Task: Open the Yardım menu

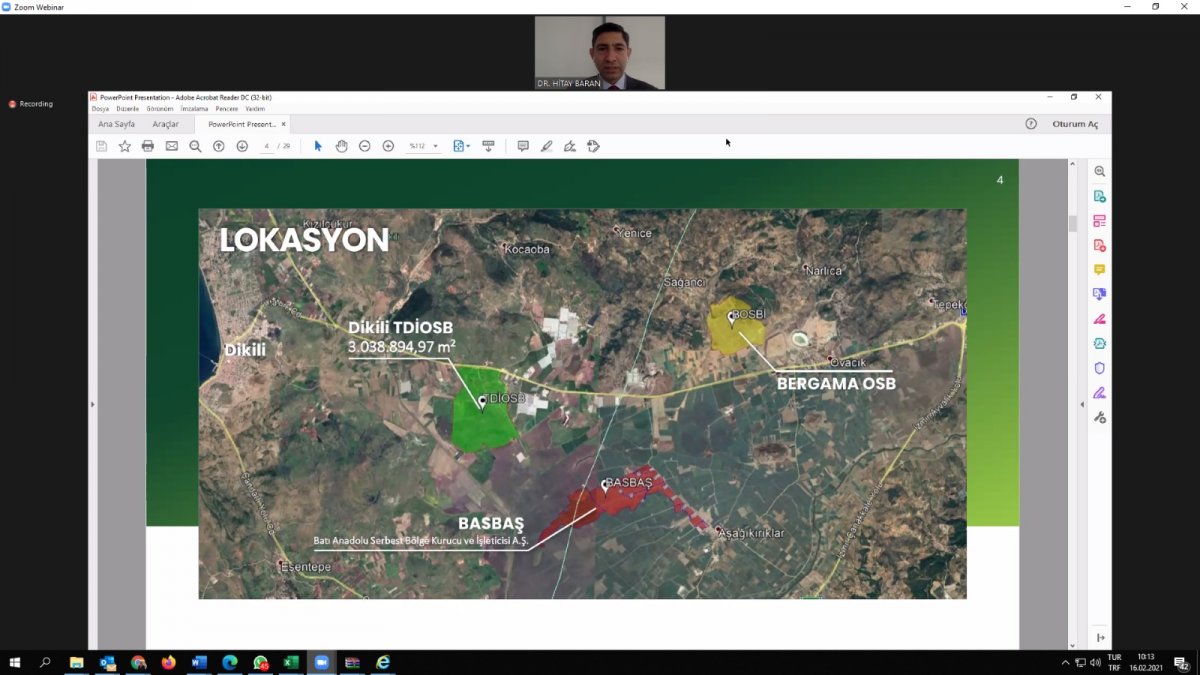Action: click(255, 108)
